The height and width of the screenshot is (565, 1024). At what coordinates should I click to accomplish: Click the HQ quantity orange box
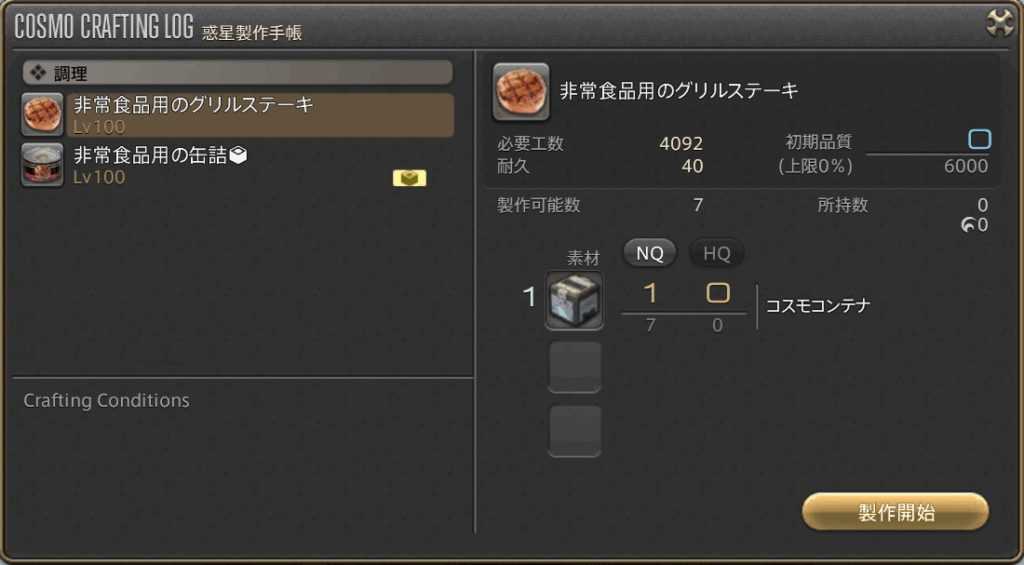pyautogui.click(x=718, y=293)
